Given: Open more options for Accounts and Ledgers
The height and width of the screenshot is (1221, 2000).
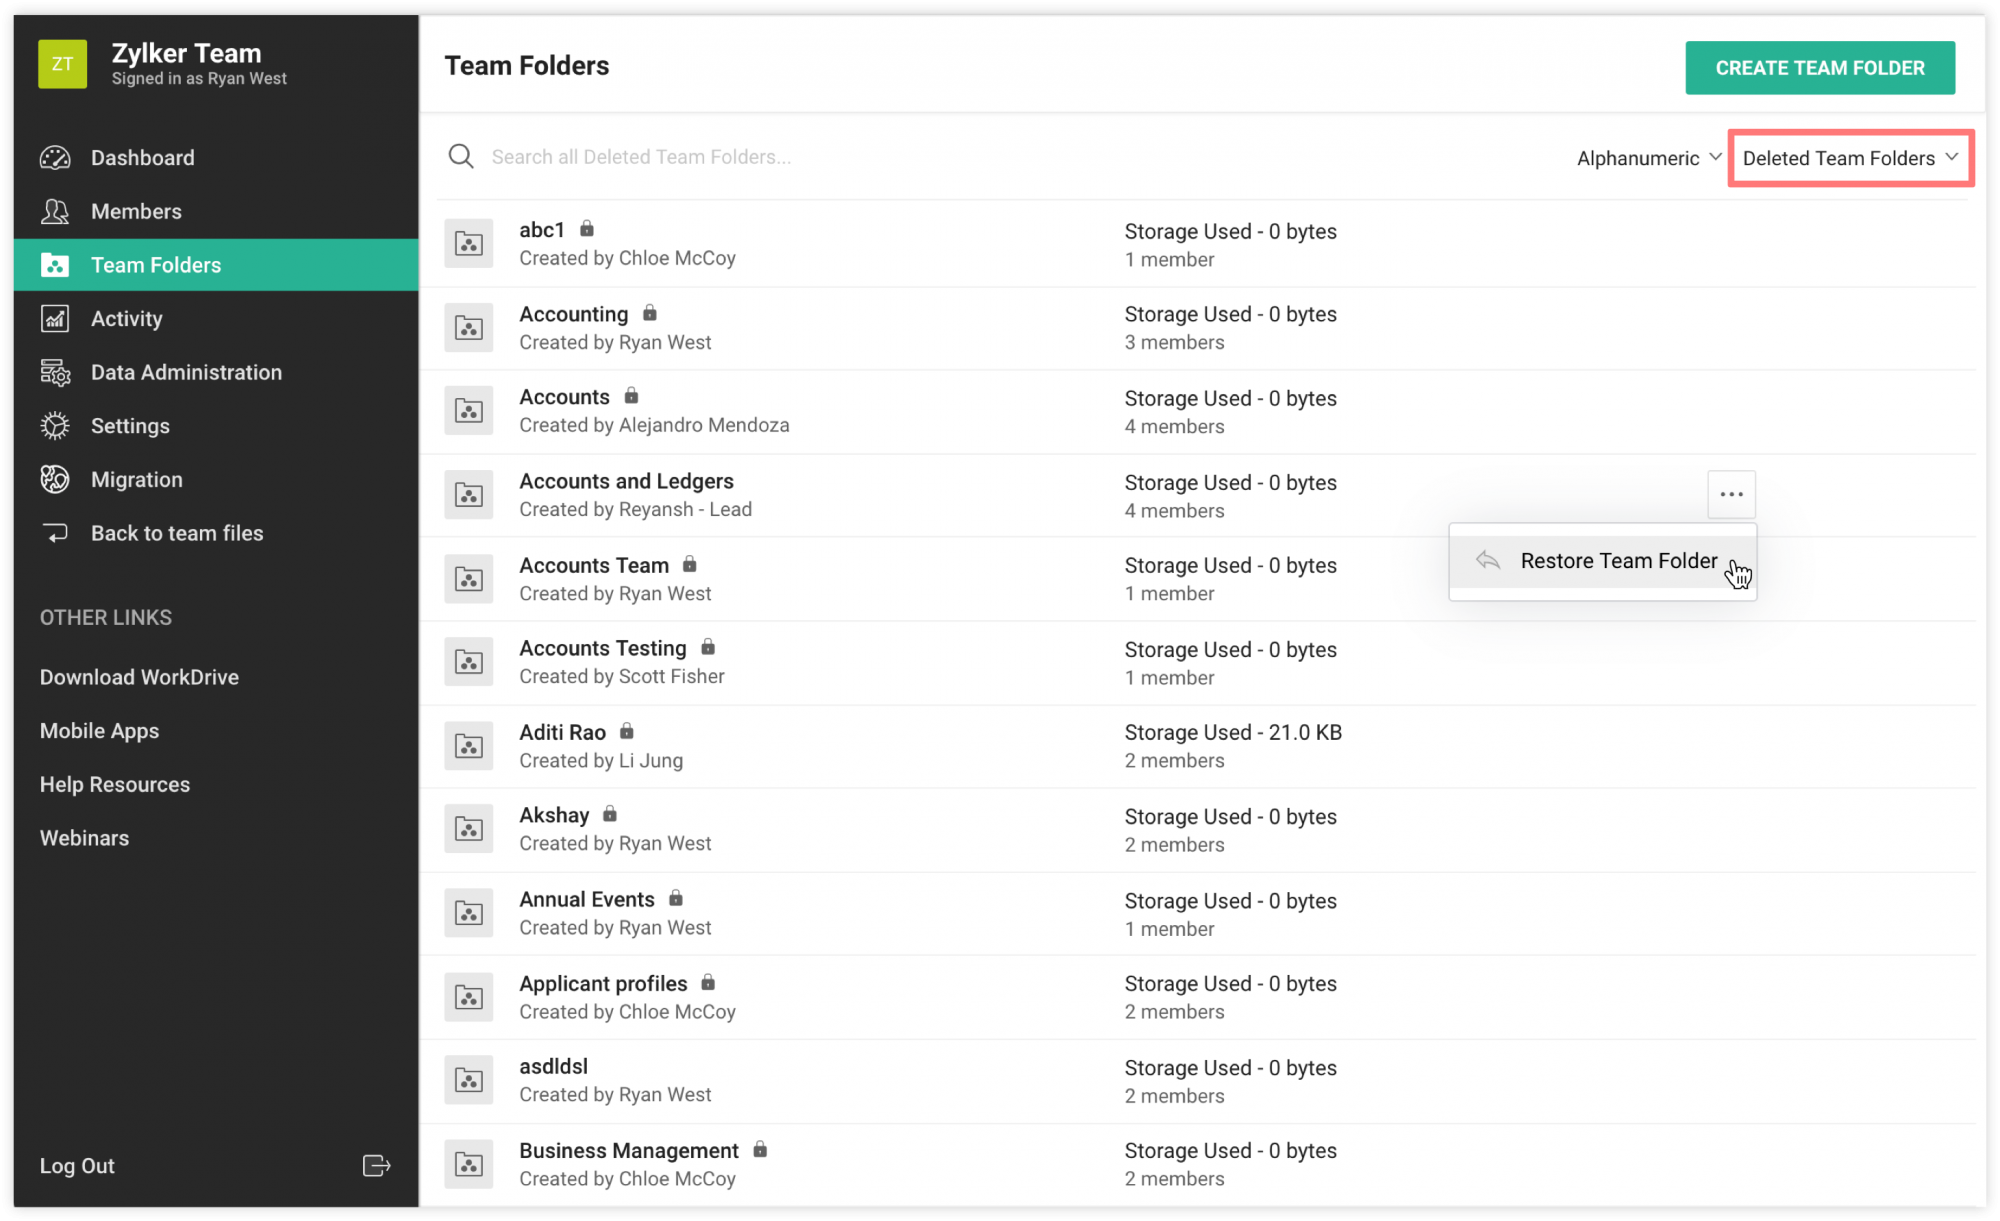Looking at the screenshot, I should coord(1731,494).
